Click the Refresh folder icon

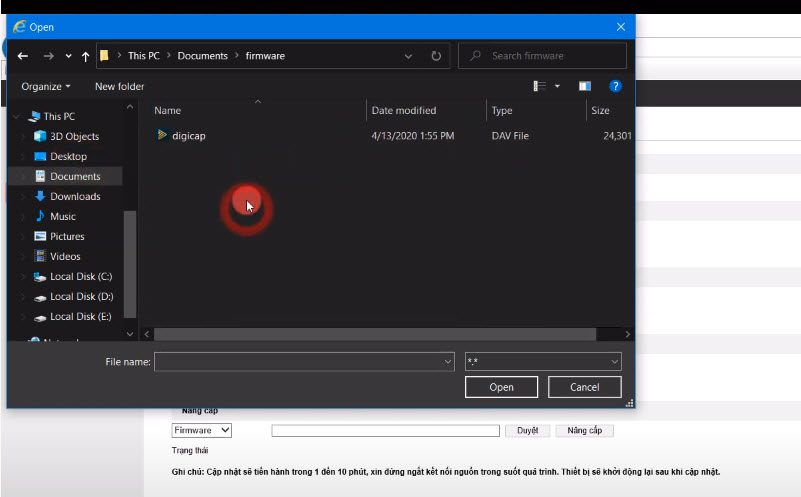point(436,56)
